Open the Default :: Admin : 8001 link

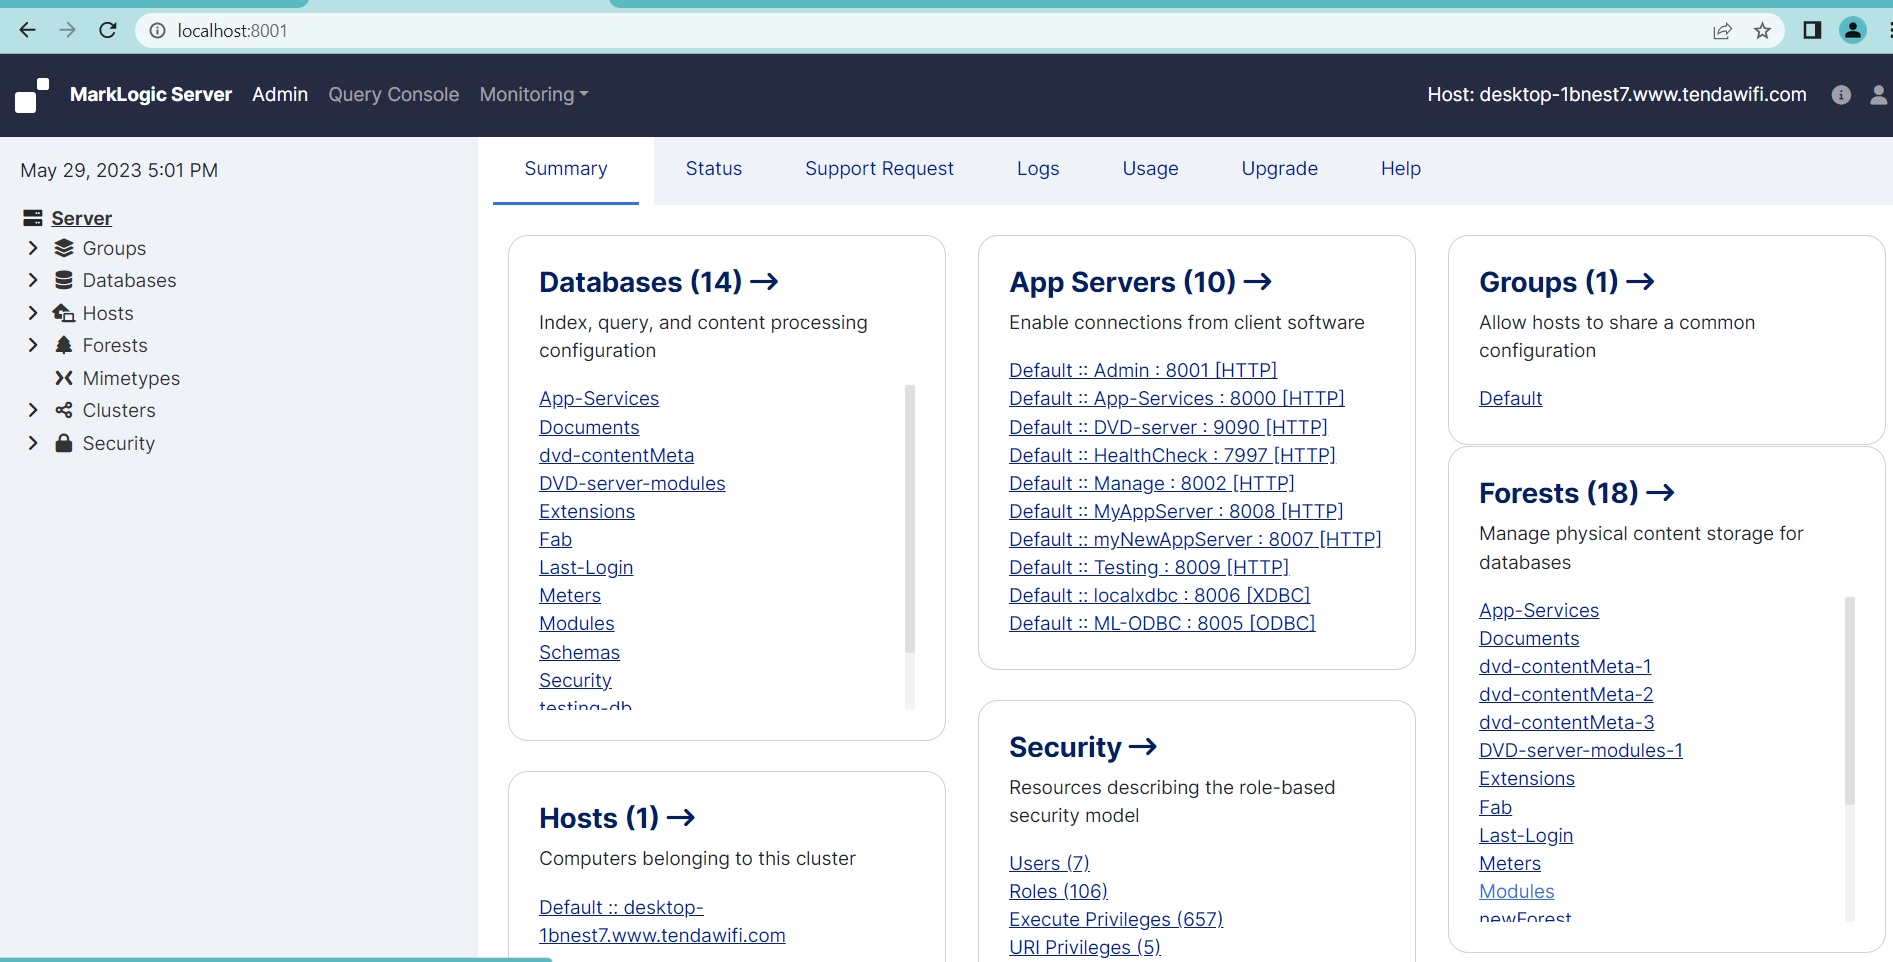pos(1142,370)
